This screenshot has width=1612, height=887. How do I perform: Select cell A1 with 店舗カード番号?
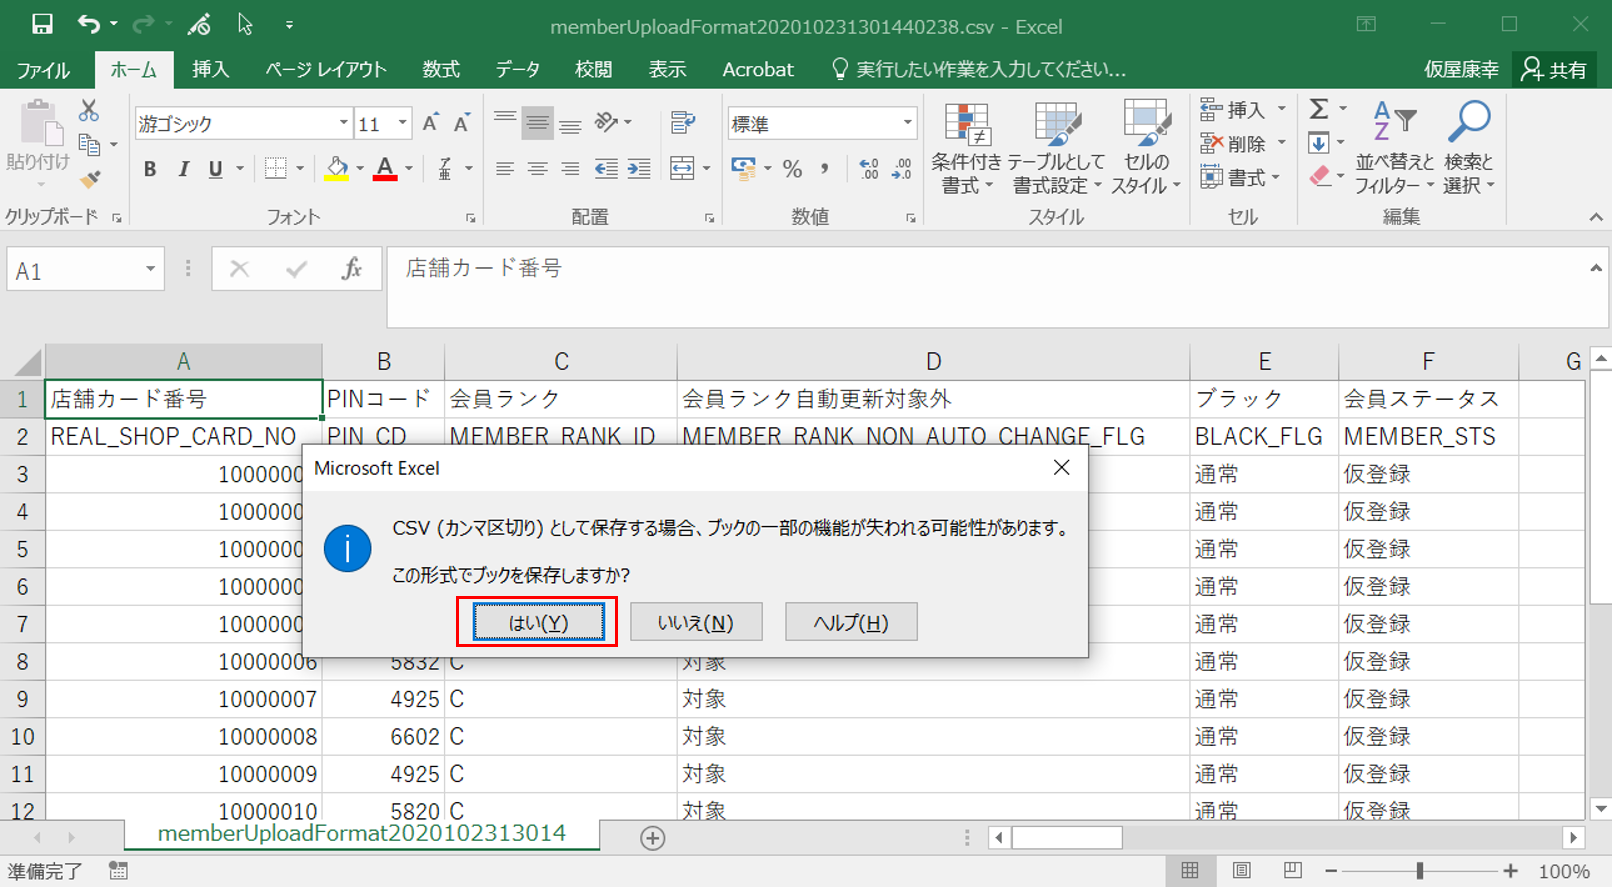pyautogui.click(x=183, y=399)
